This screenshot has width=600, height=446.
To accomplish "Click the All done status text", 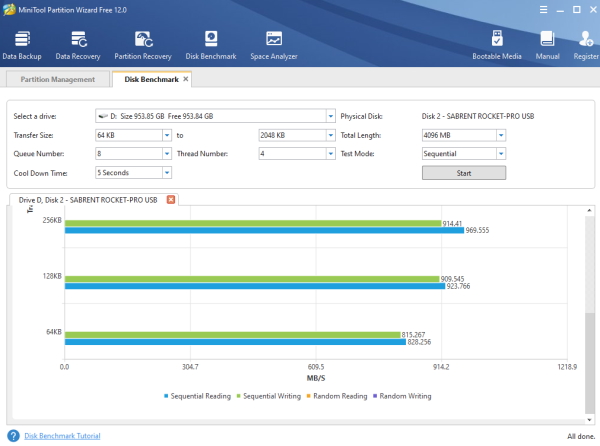I will click(x=581, y=436).
